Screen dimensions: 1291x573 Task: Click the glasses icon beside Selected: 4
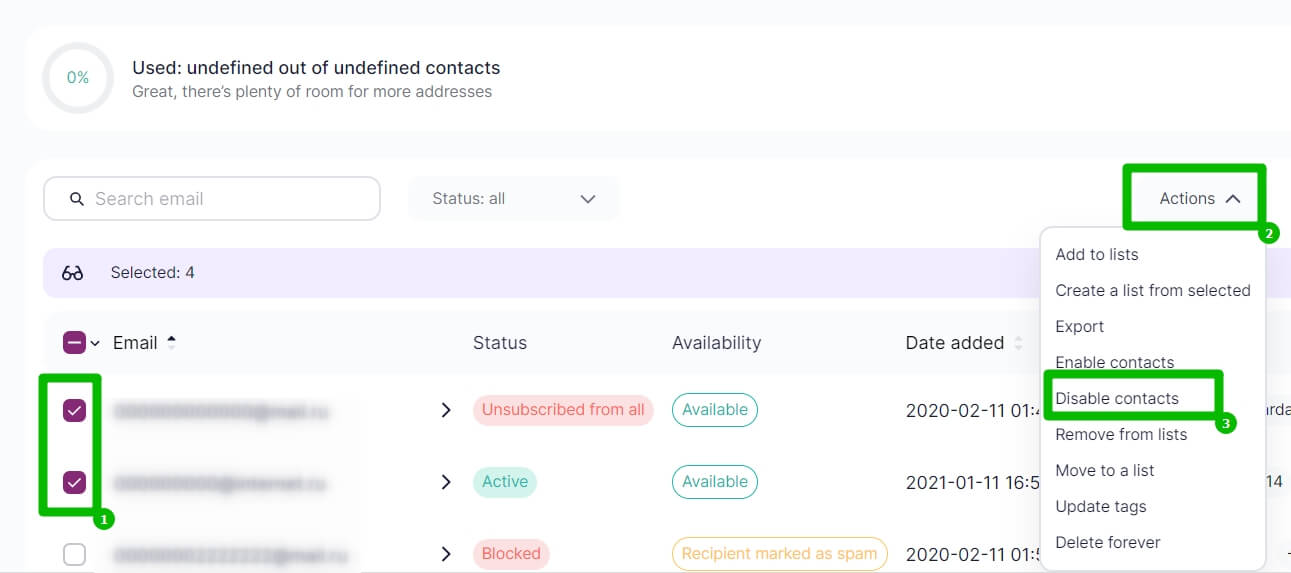click(x=72, y=273)
